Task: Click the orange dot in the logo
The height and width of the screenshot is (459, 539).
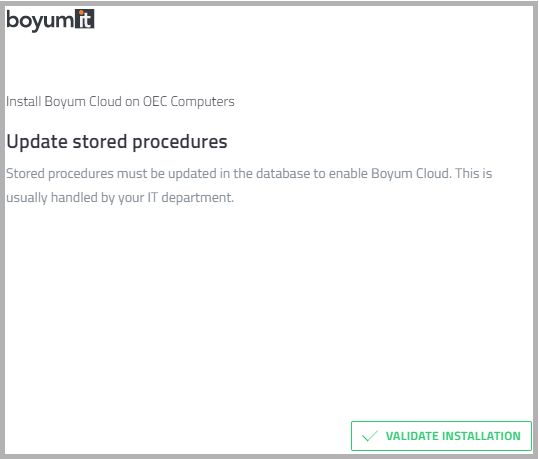Action: (81, 13)
